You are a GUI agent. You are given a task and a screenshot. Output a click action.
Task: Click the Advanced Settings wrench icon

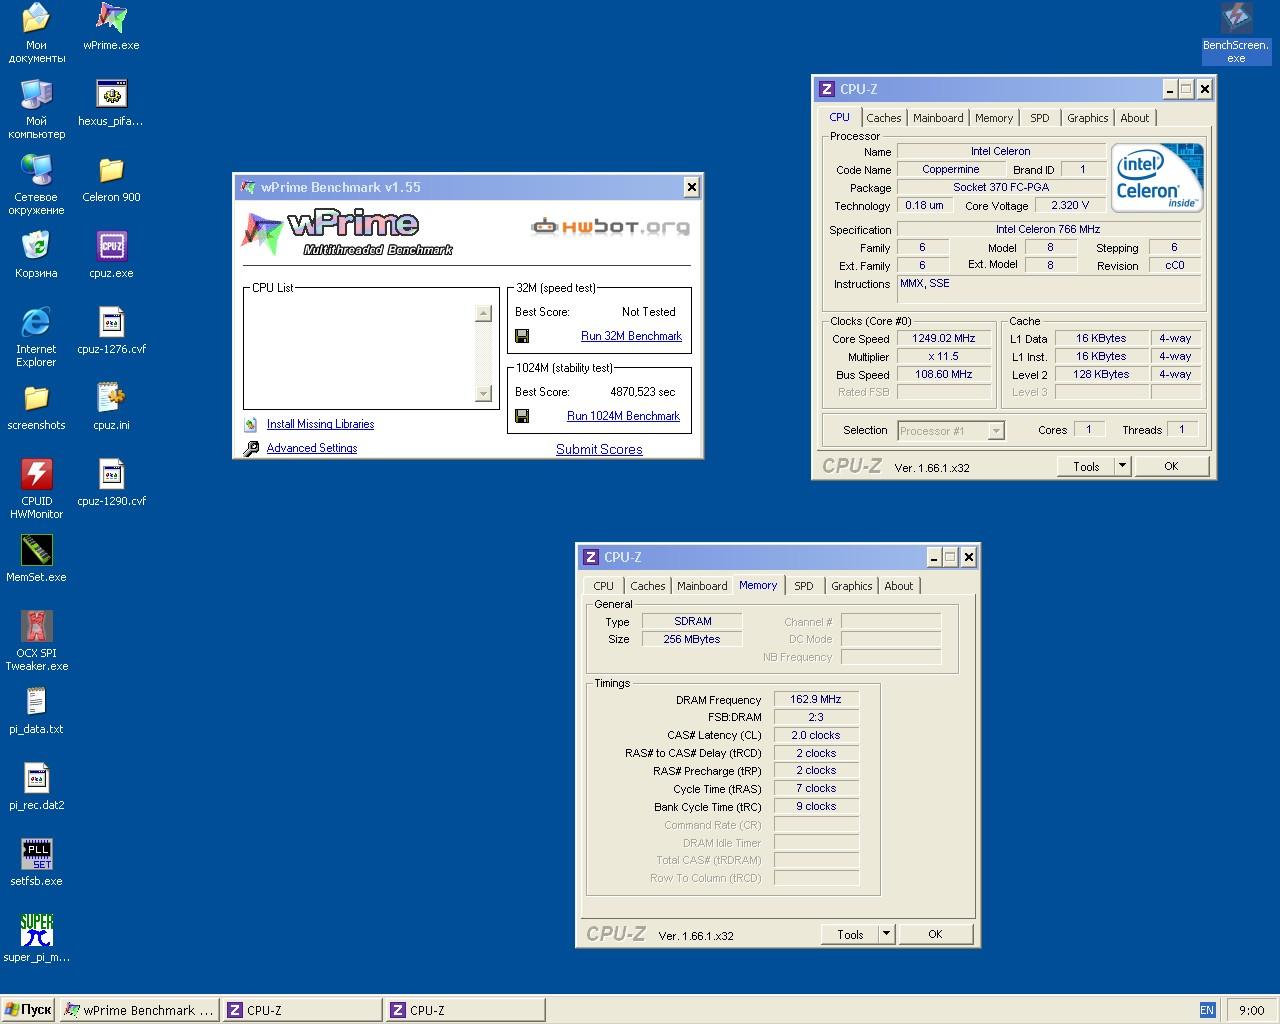point(251,448)
